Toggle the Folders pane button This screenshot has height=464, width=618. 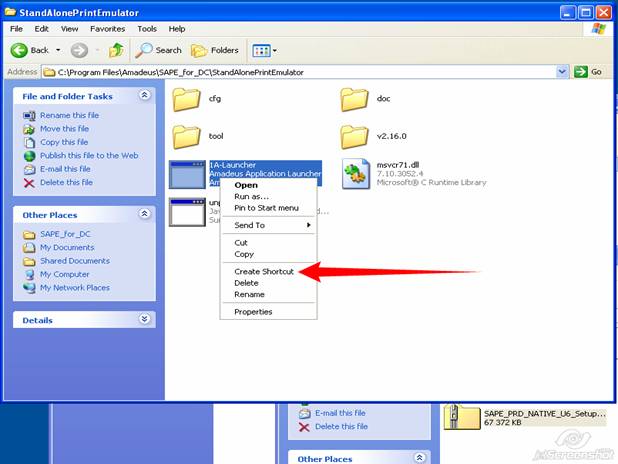(x=215, y=50)
